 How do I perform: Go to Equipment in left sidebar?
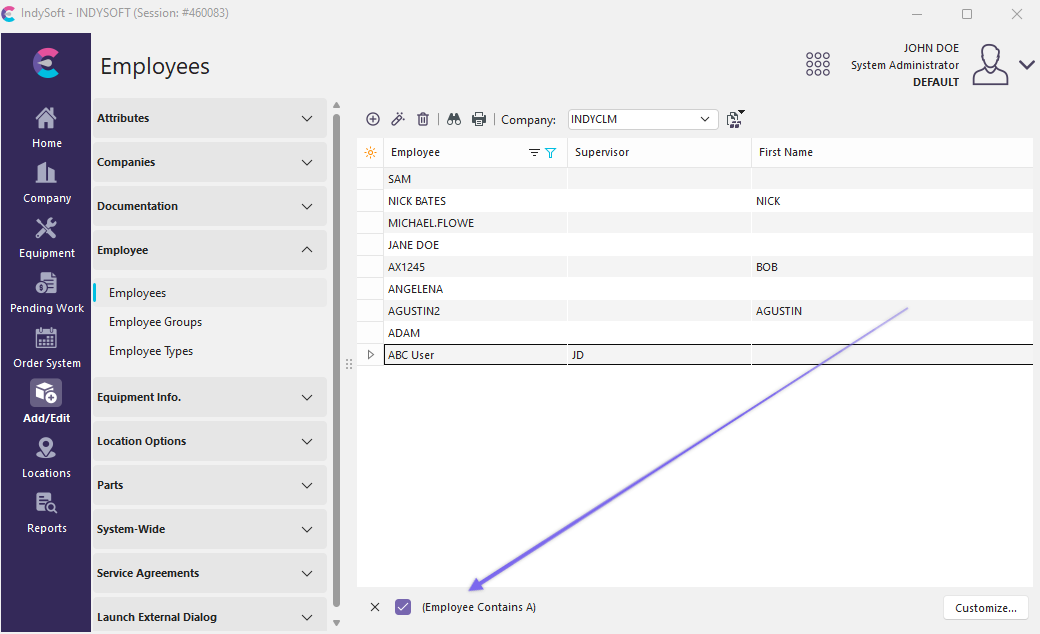pyautogui.click(x=46, y=239)
